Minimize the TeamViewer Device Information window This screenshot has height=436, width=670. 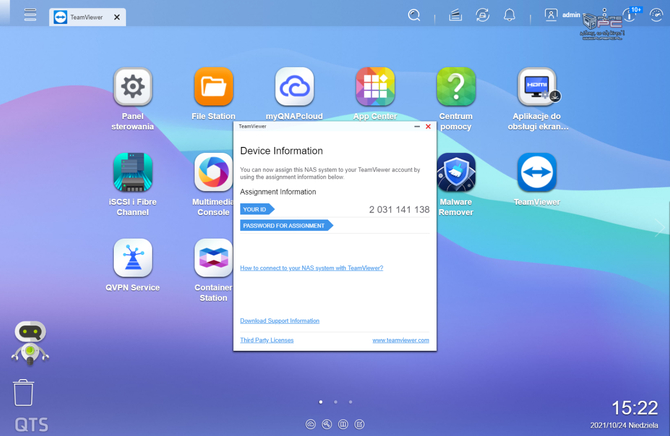(x=417, y=127)
